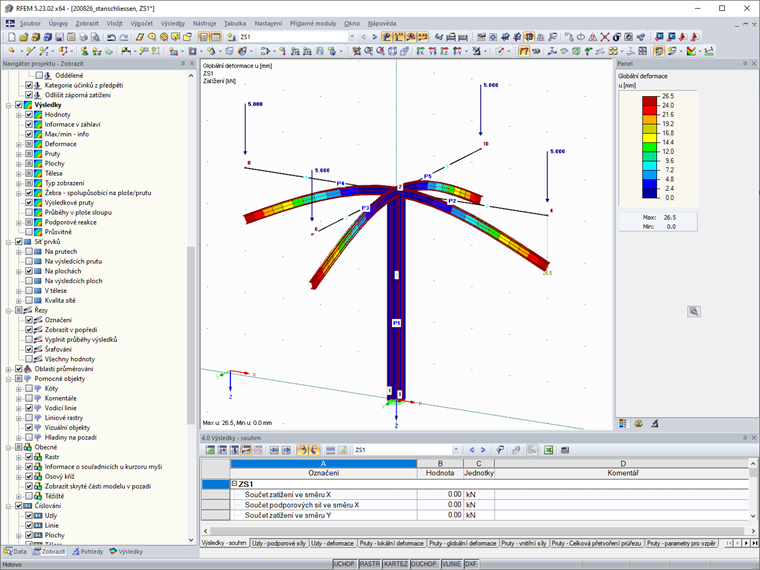Open the Výpočet menu
This screenshot has width=760, height=570.
tap(140, 21)
